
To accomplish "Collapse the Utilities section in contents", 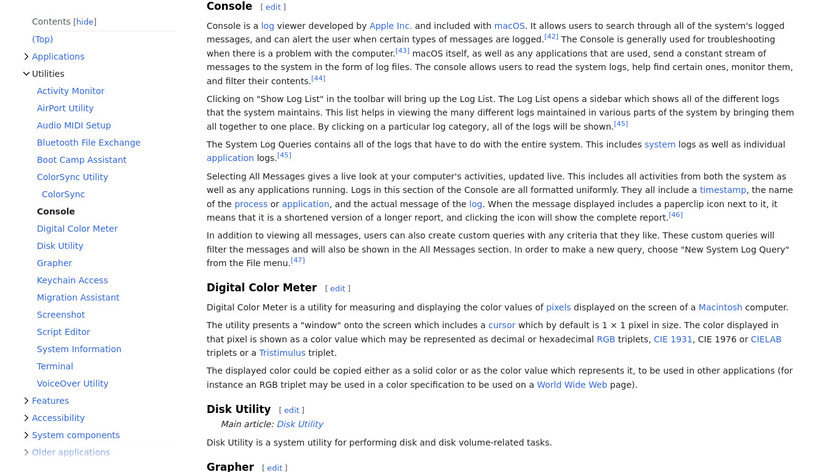I will (26, 73).
